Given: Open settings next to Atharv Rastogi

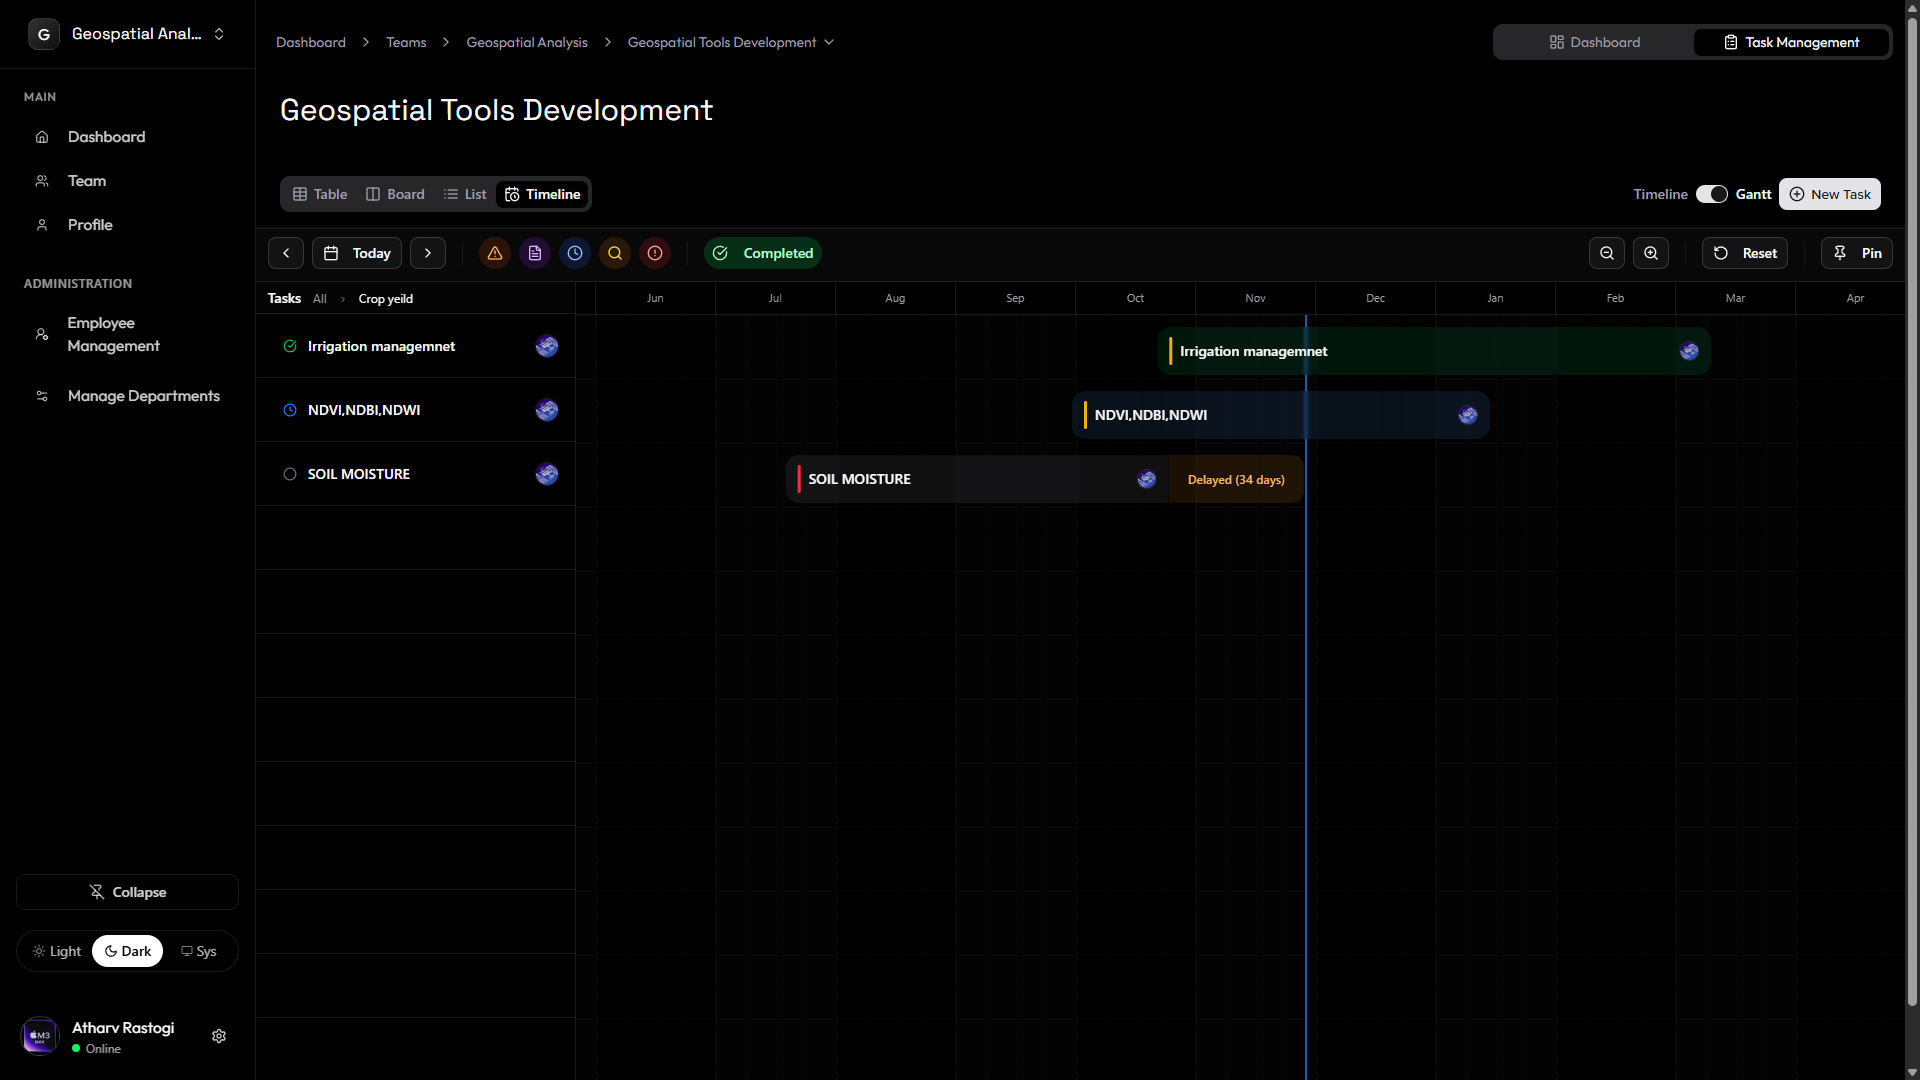Looking at the screenshot, I should pyautogui.click(x=218, y=1036).
